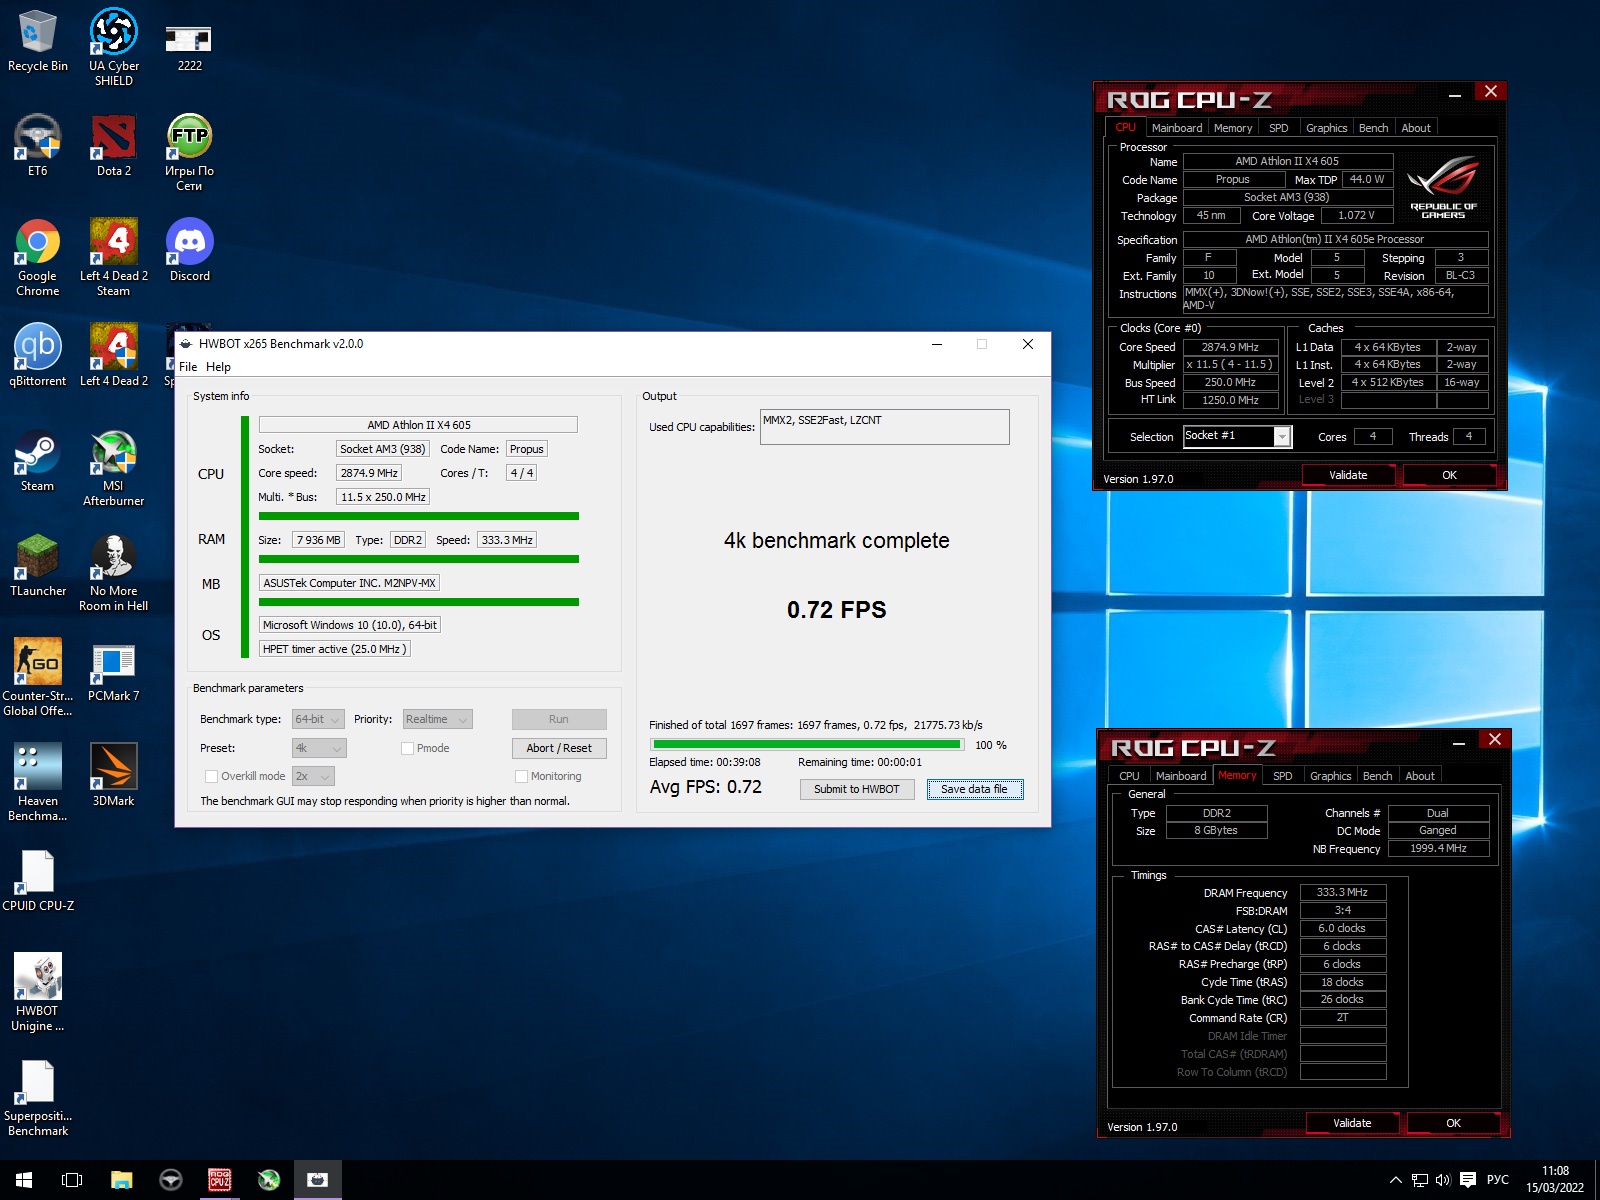This screenshot has width=1600, height=1200.
Task: Launch qBittorrent from desktop
Action: click(x=38, y=355)
